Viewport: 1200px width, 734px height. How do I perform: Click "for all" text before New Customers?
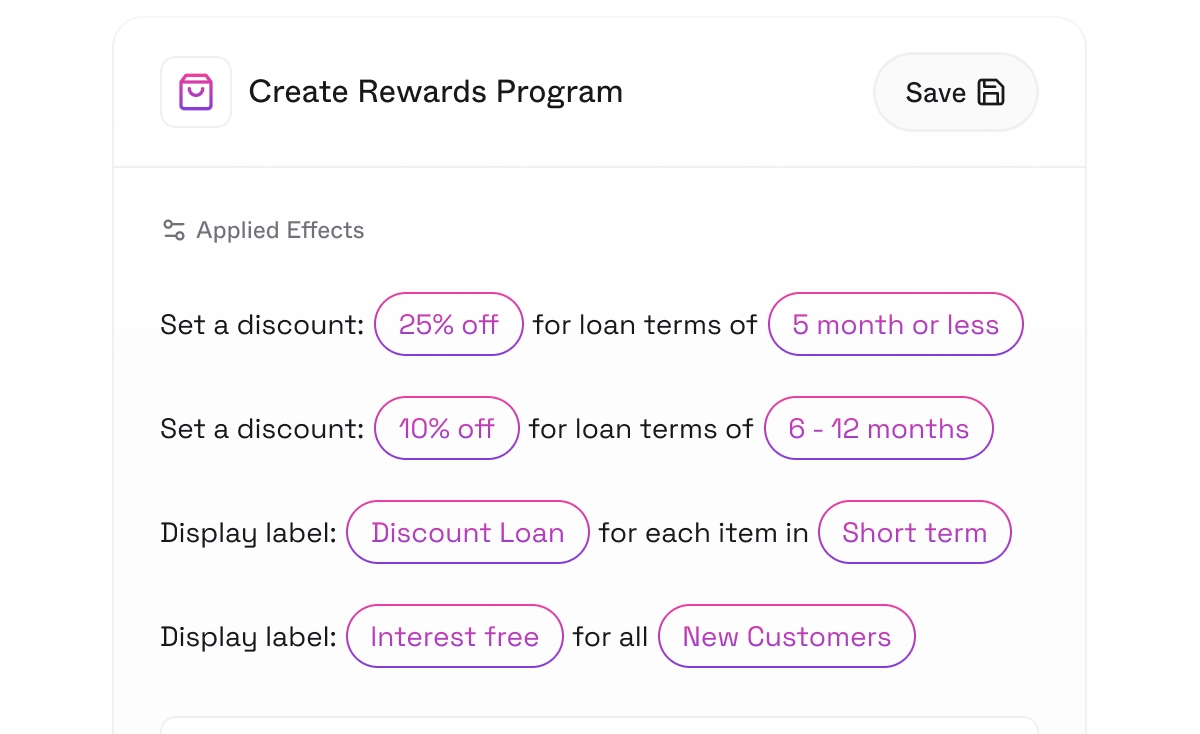610,637
